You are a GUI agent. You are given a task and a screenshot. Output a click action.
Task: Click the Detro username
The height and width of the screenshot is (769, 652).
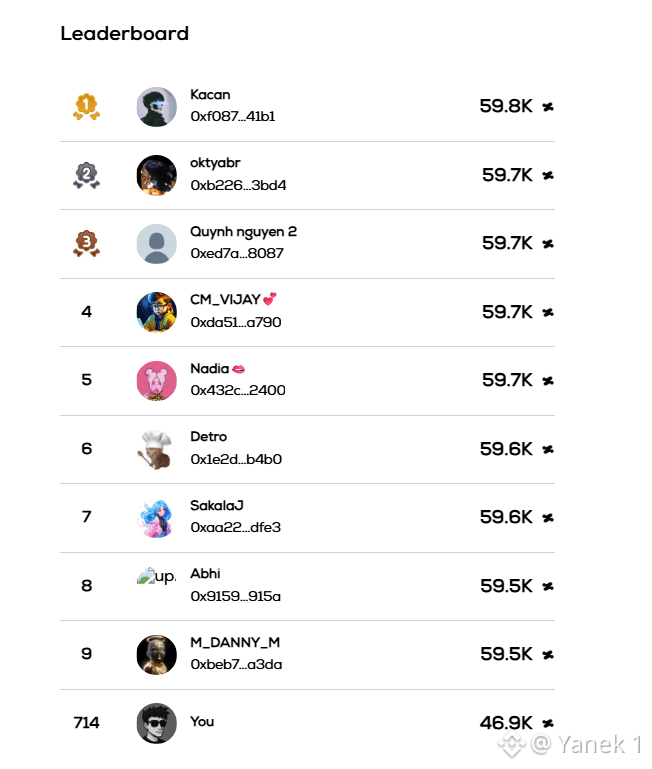tap(209, 436)
